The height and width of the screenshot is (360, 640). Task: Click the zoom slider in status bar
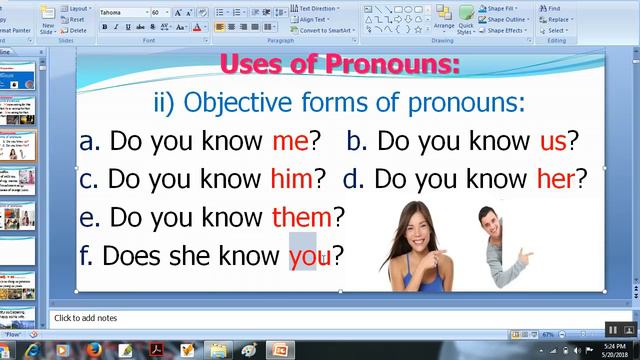[x=583, y=334]
